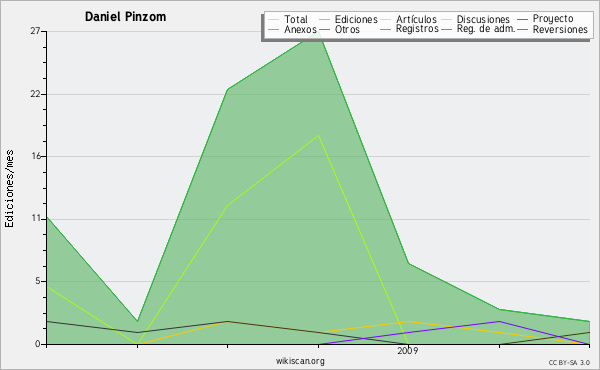This screenshot has width=600, height=370.
Task: Click the green Ediciones line color marker in legend
Action: [324, 20]
